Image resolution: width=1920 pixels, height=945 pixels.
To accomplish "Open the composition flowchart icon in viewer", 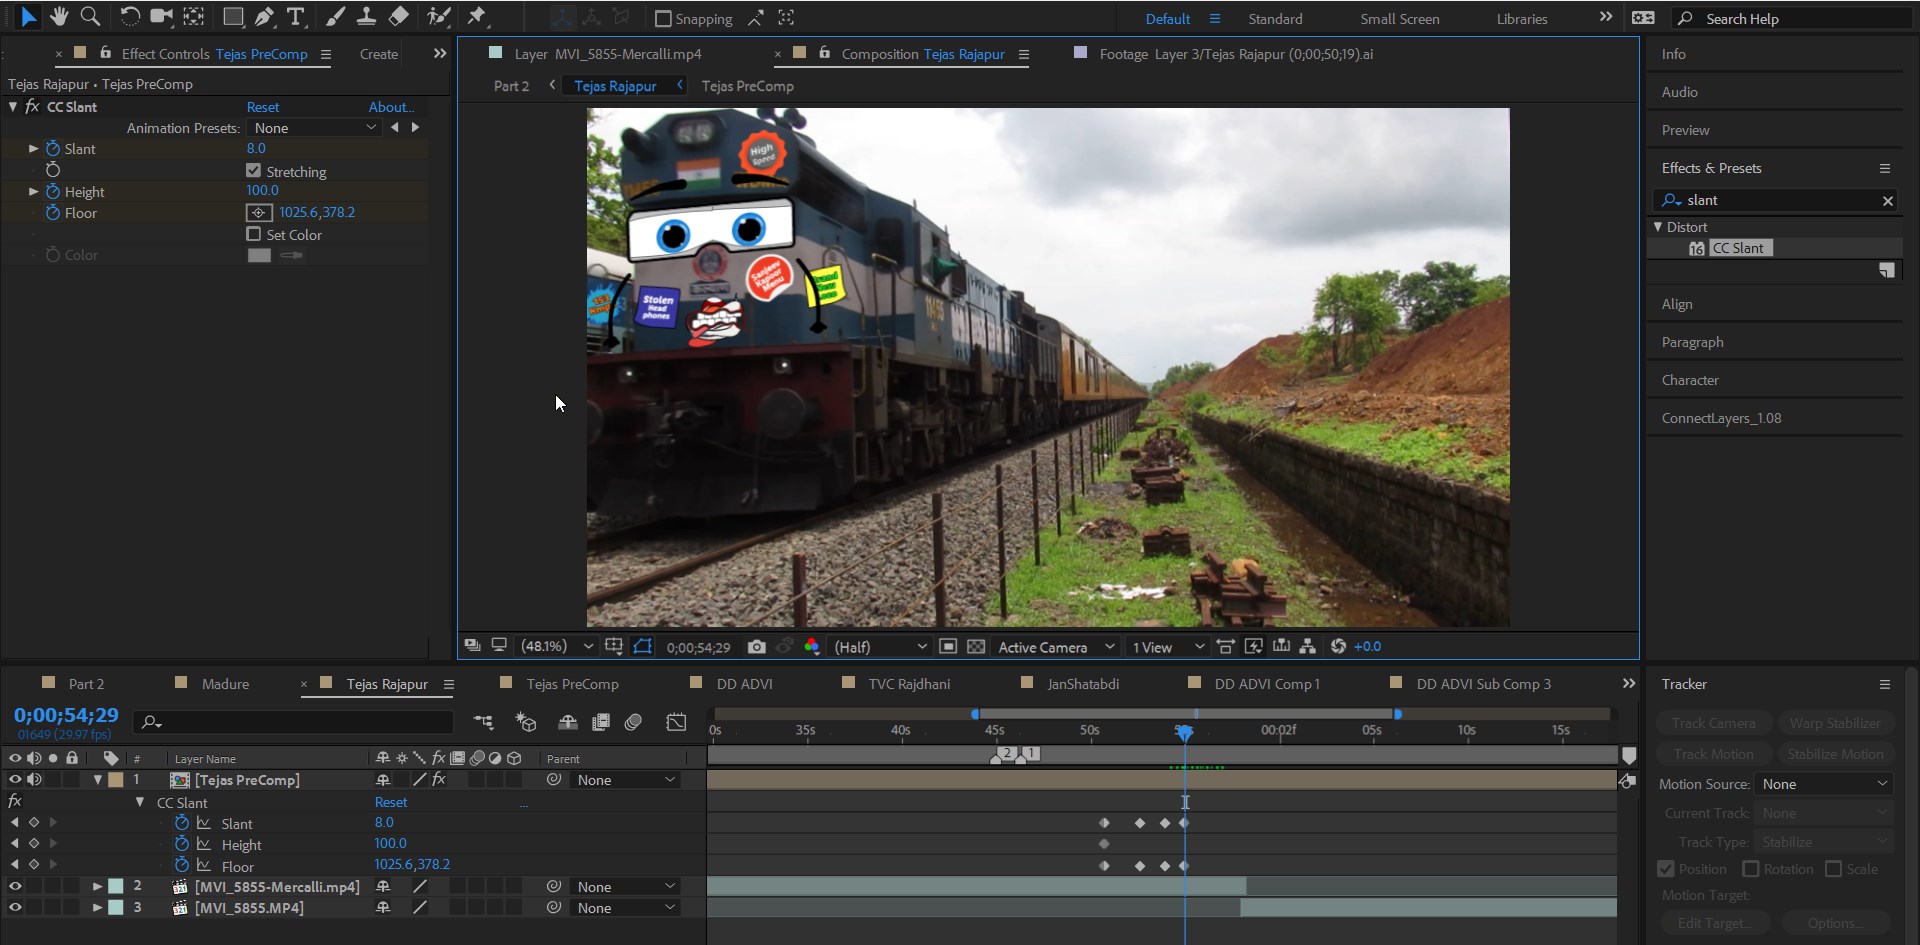I will coord(1307,647).
